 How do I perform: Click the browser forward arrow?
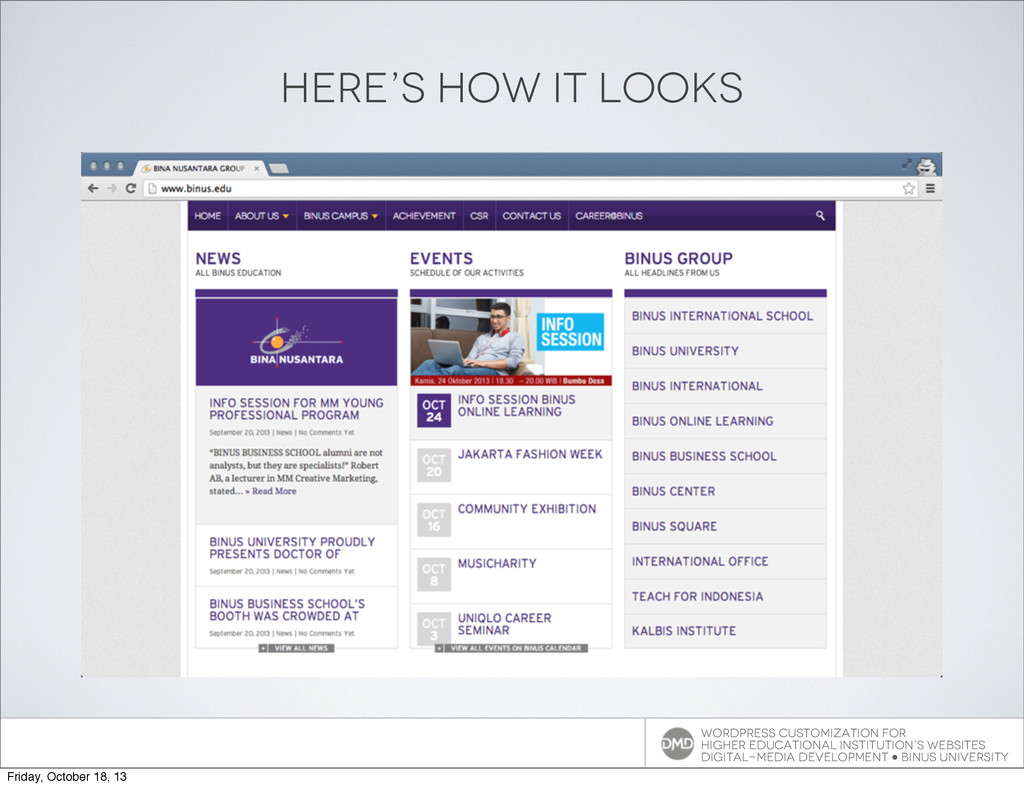coord(112,188)
